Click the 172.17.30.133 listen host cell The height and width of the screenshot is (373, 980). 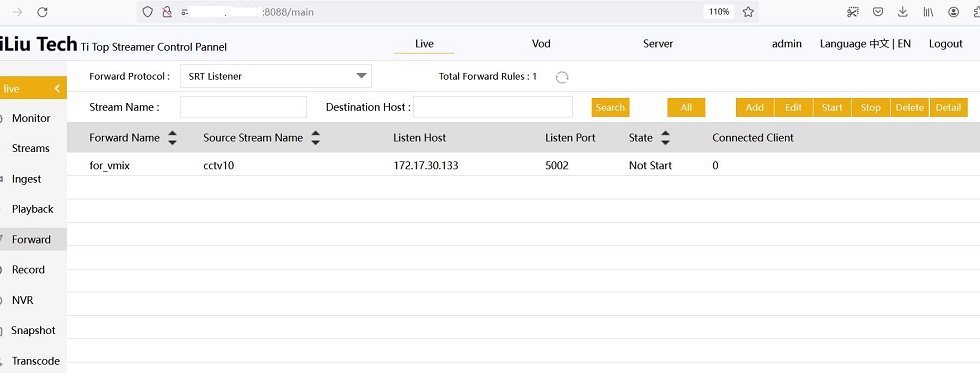point(426,166)
